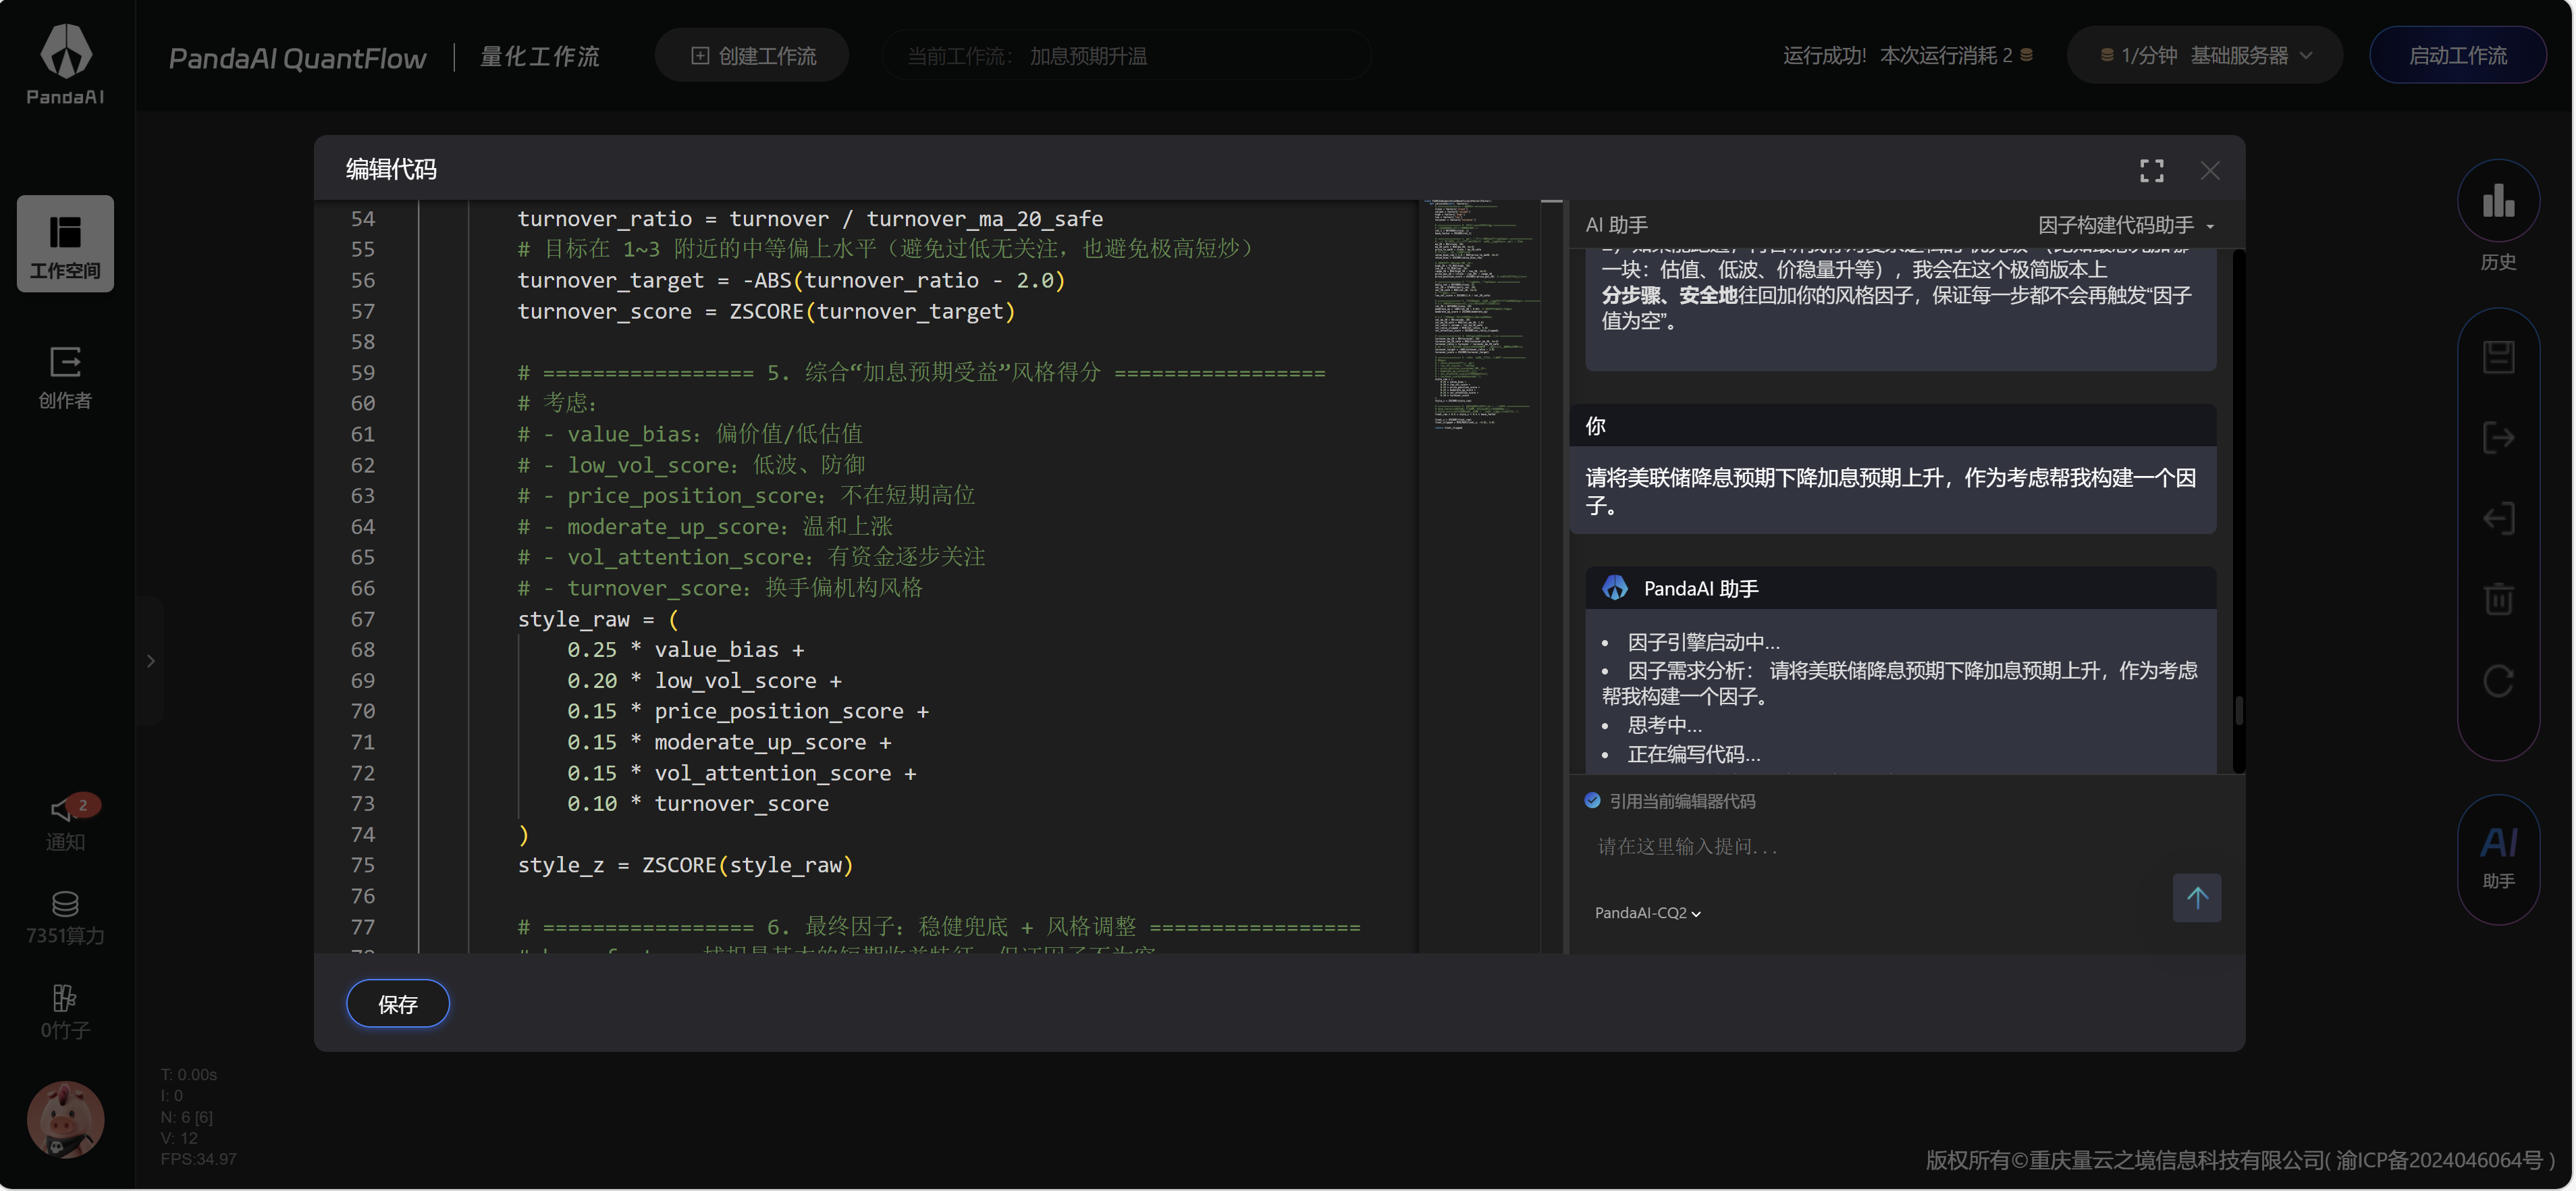This screenshot has width=2576, height=1191.
Task: Click the line containing style_z = ZSCORE(style_raw)
Action: 685,865
